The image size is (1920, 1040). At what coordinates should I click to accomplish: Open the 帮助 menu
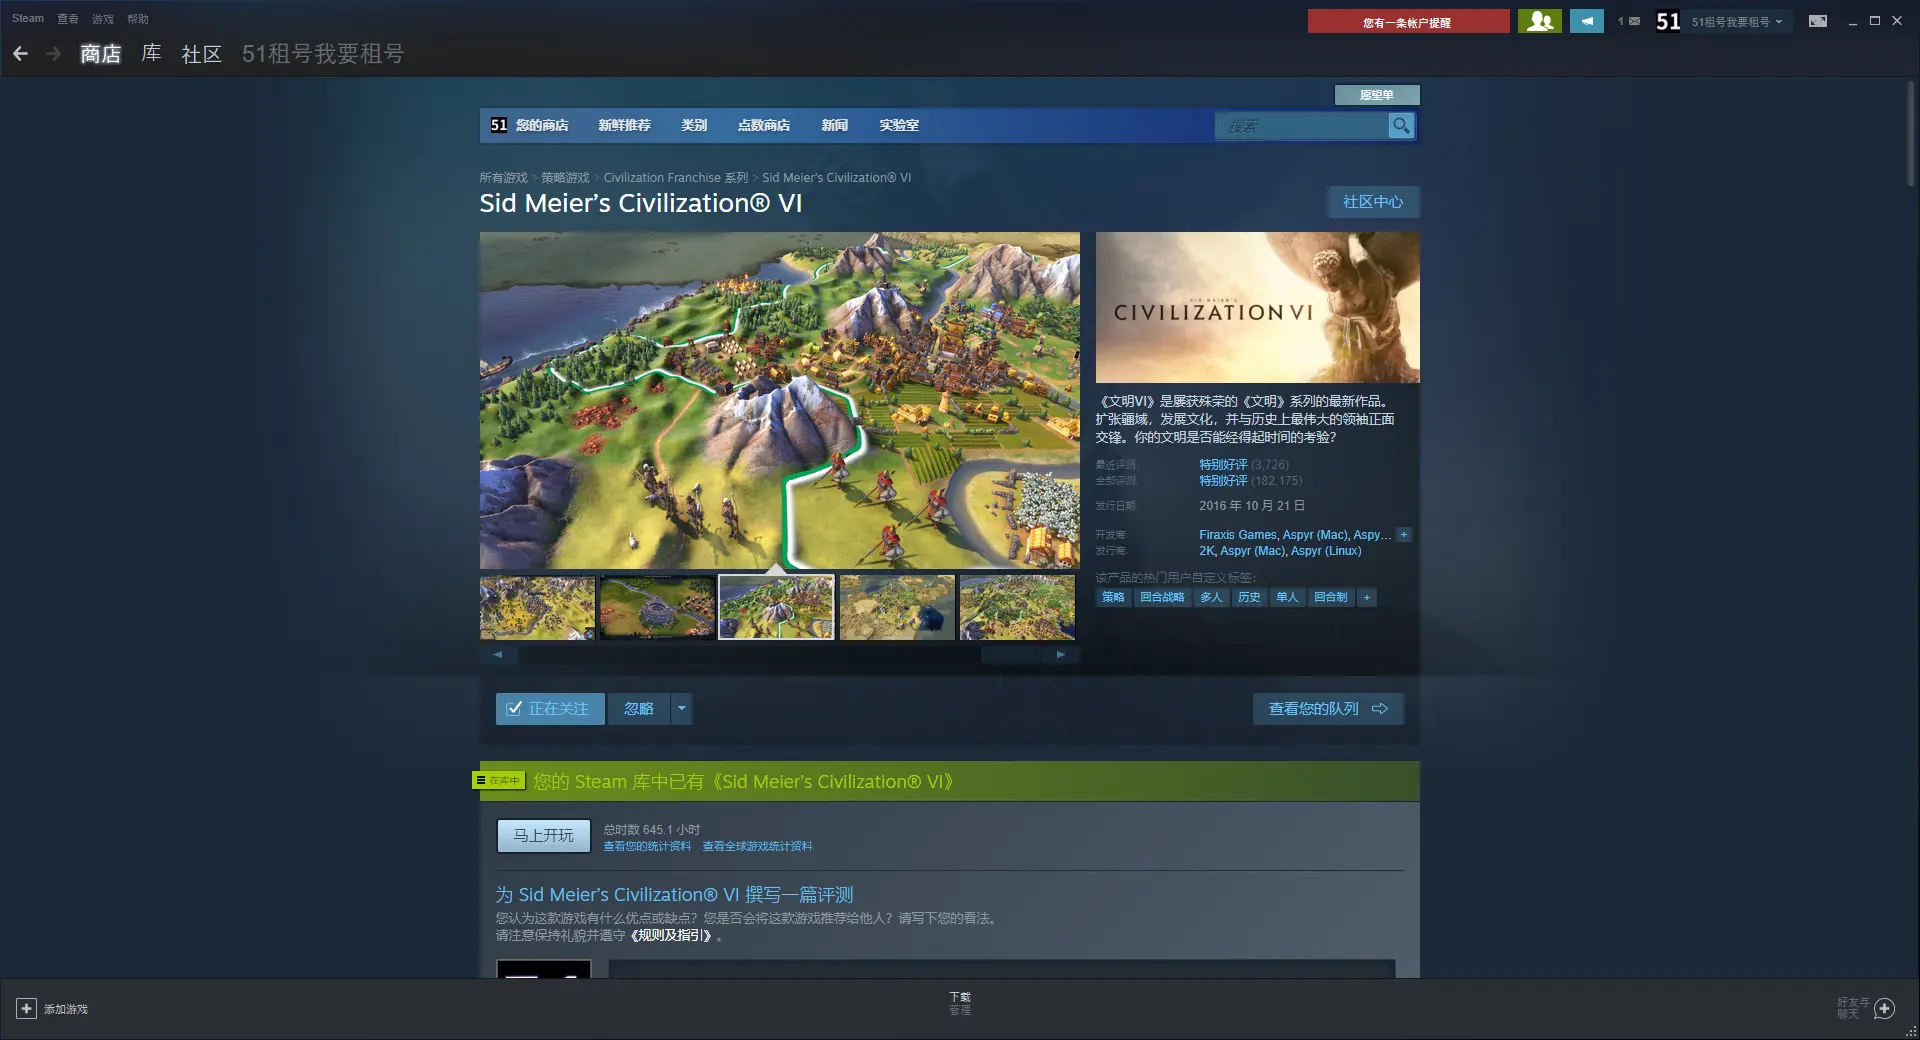click(x=138, y=18)
